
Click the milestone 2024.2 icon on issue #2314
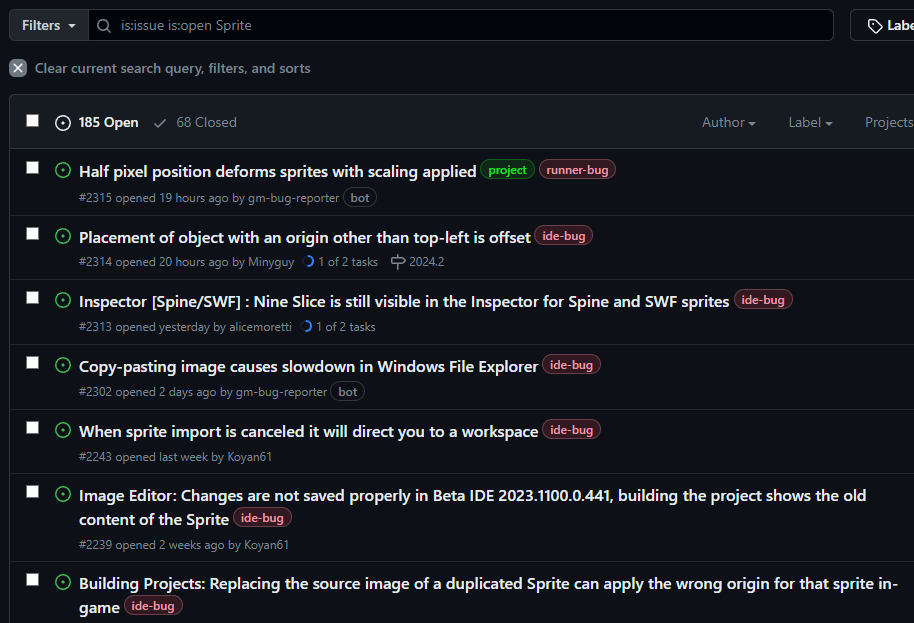[x=398, y=262]
